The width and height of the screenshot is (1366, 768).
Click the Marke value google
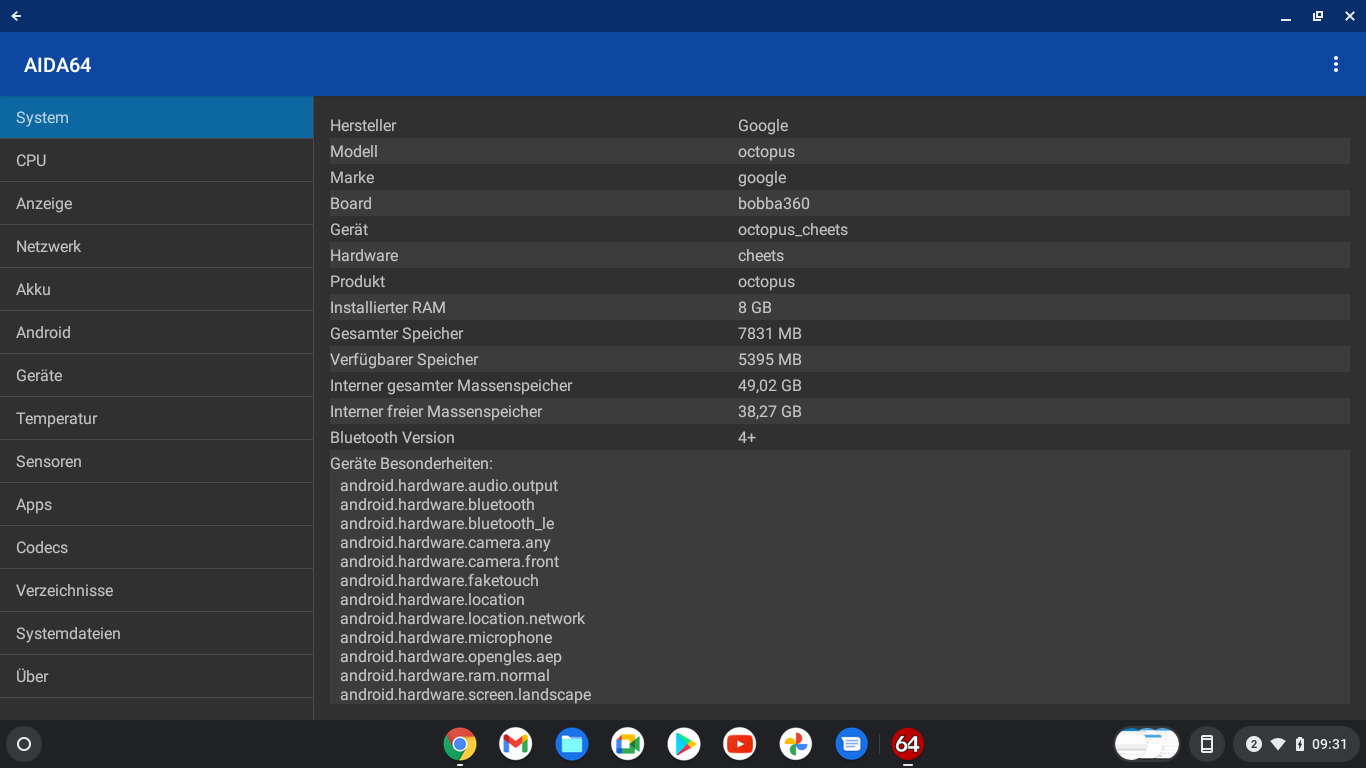point(762,177)
